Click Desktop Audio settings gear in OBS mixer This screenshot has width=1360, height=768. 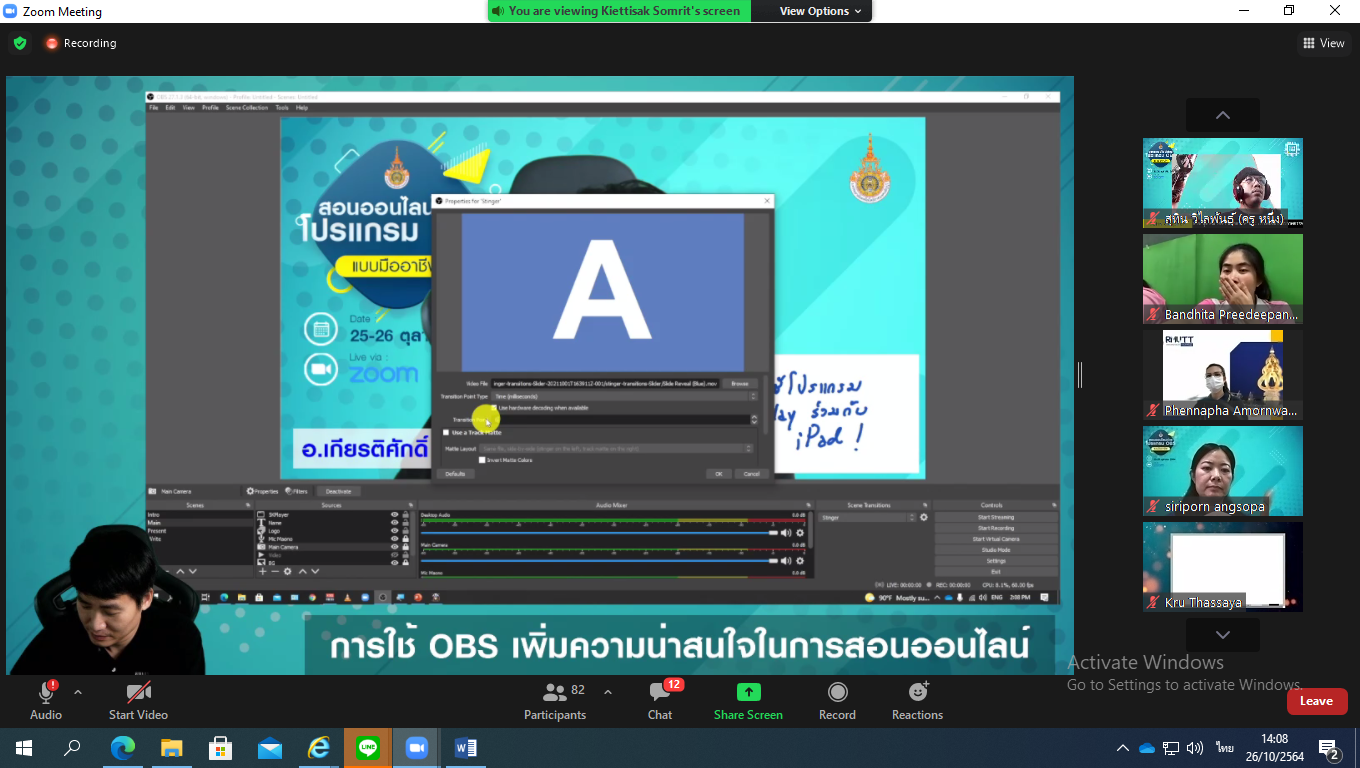[800, 533]
